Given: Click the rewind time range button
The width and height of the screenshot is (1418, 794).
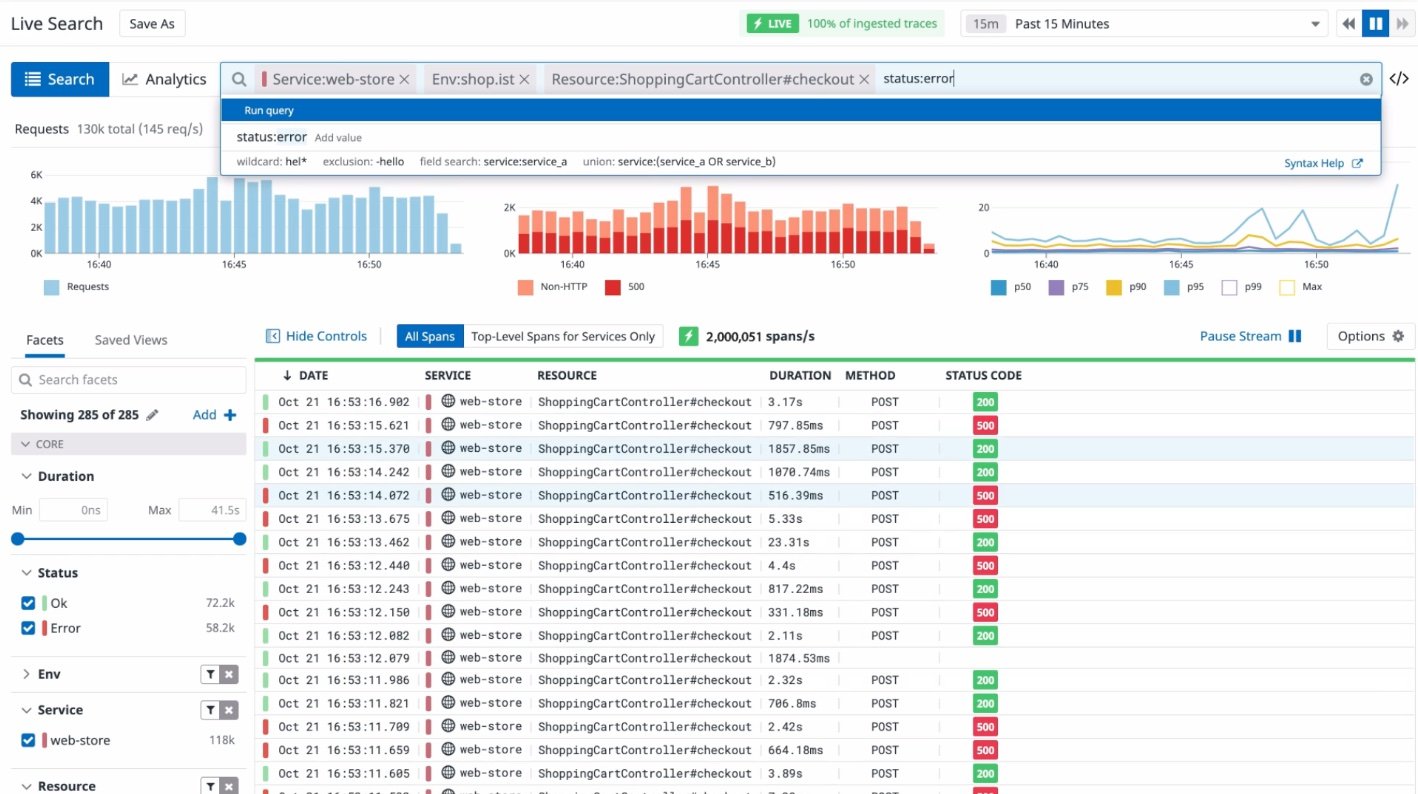Looking at the screenshot, I should click(1349, 24).
